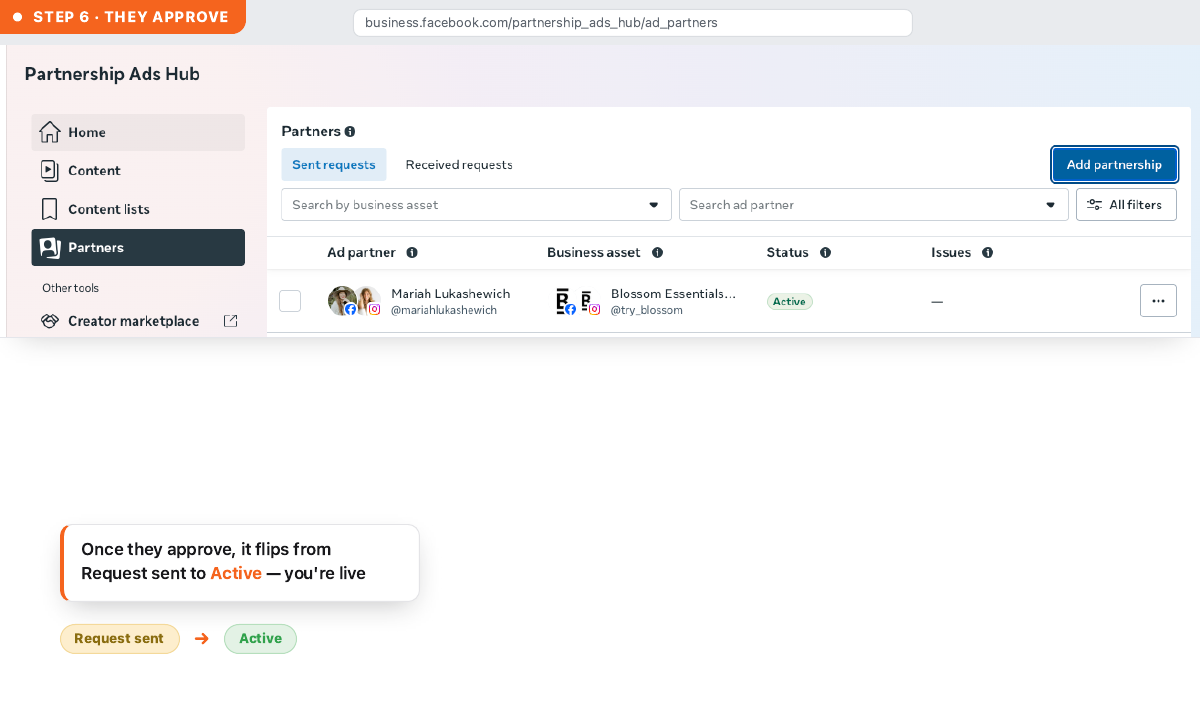Click arrow on Search by business asset field

pyautogui.click(x=654, y=205)
